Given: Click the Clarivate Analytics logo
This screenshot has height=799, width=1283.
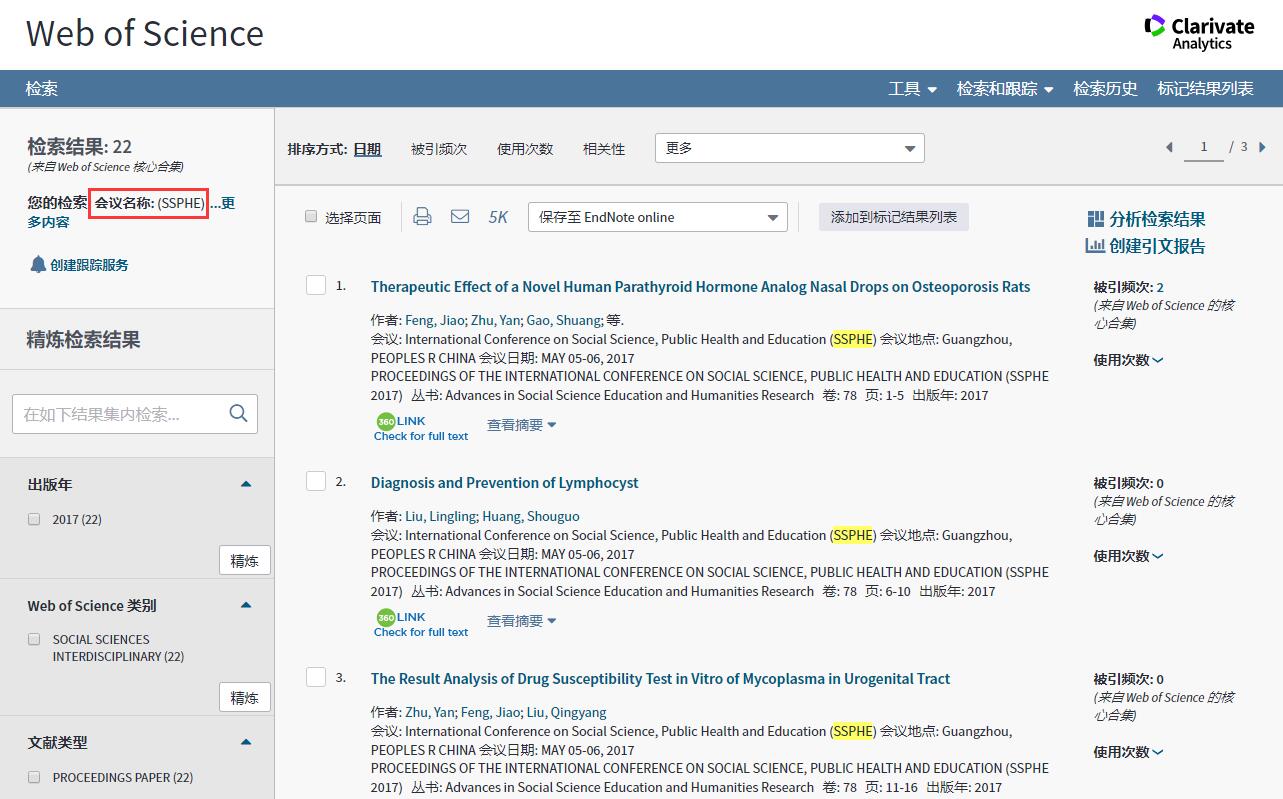Looking at the screenshot, I should pyautogui.click(x=1200, y=32).
